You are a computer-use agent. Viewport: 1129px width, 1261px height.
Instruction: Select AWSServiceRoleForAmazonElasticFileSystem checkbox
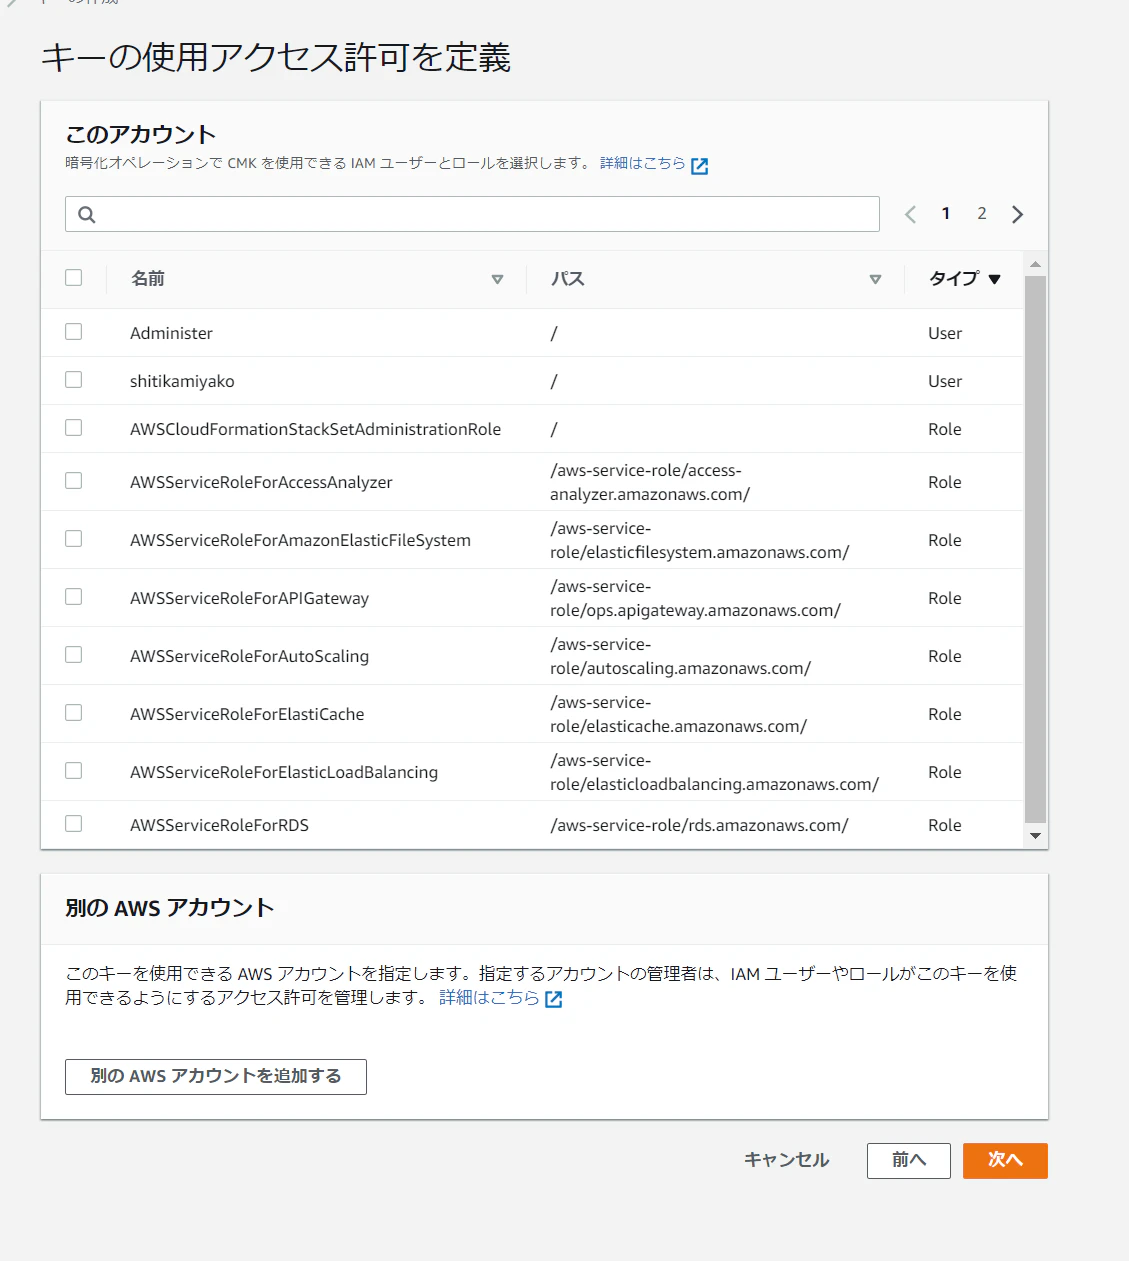[x=74, y=539]
